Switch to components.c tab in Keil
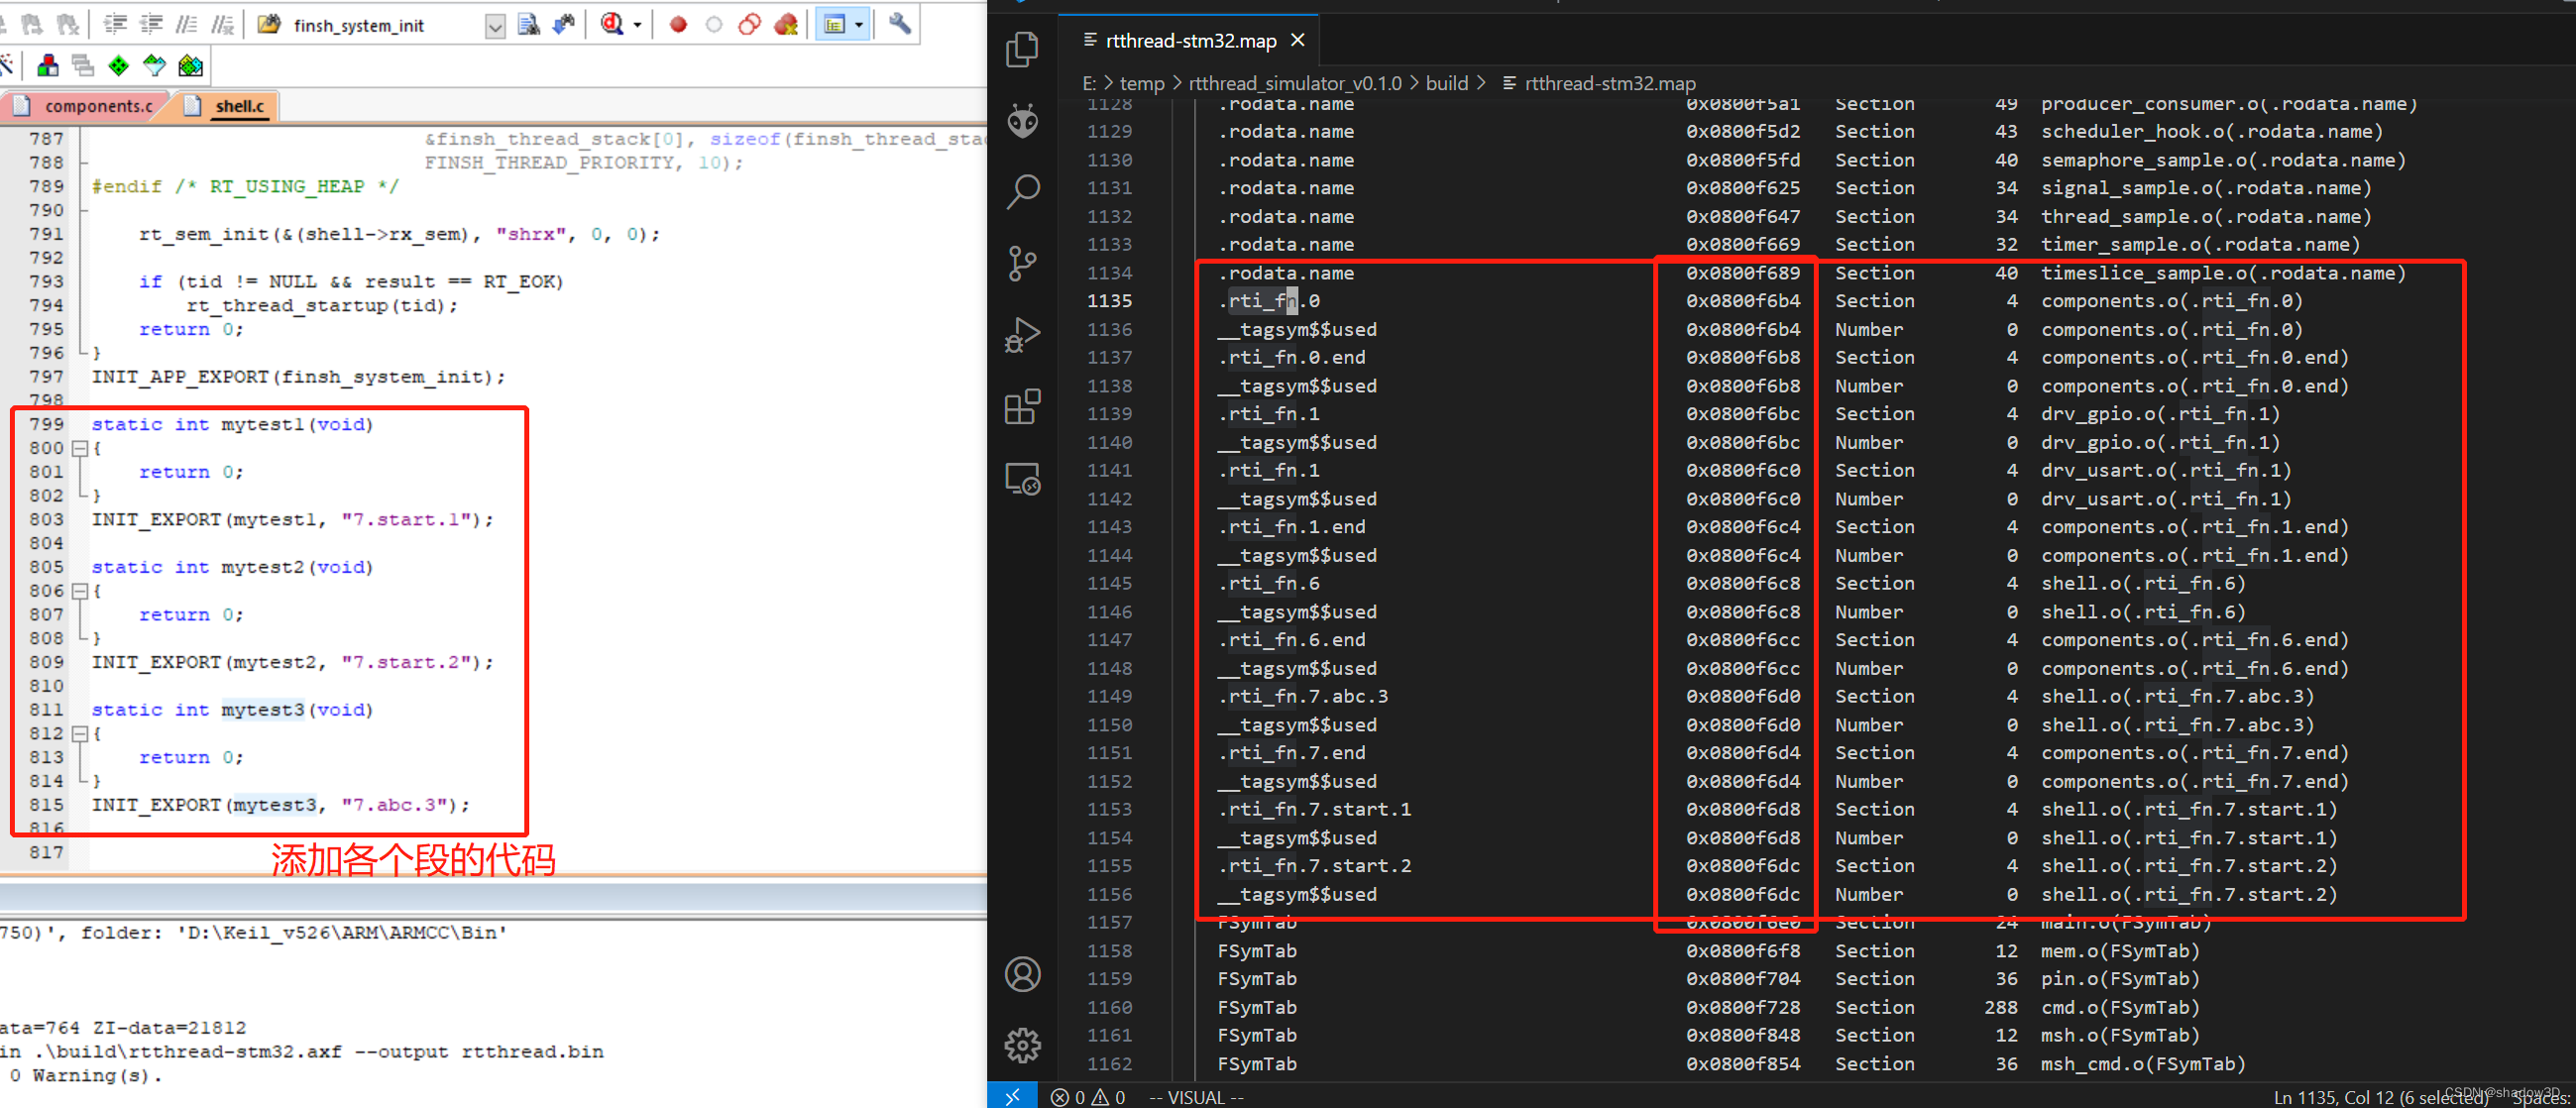Image resolution: width=2576 pixels, height=1108 pixels. point(86,106)
